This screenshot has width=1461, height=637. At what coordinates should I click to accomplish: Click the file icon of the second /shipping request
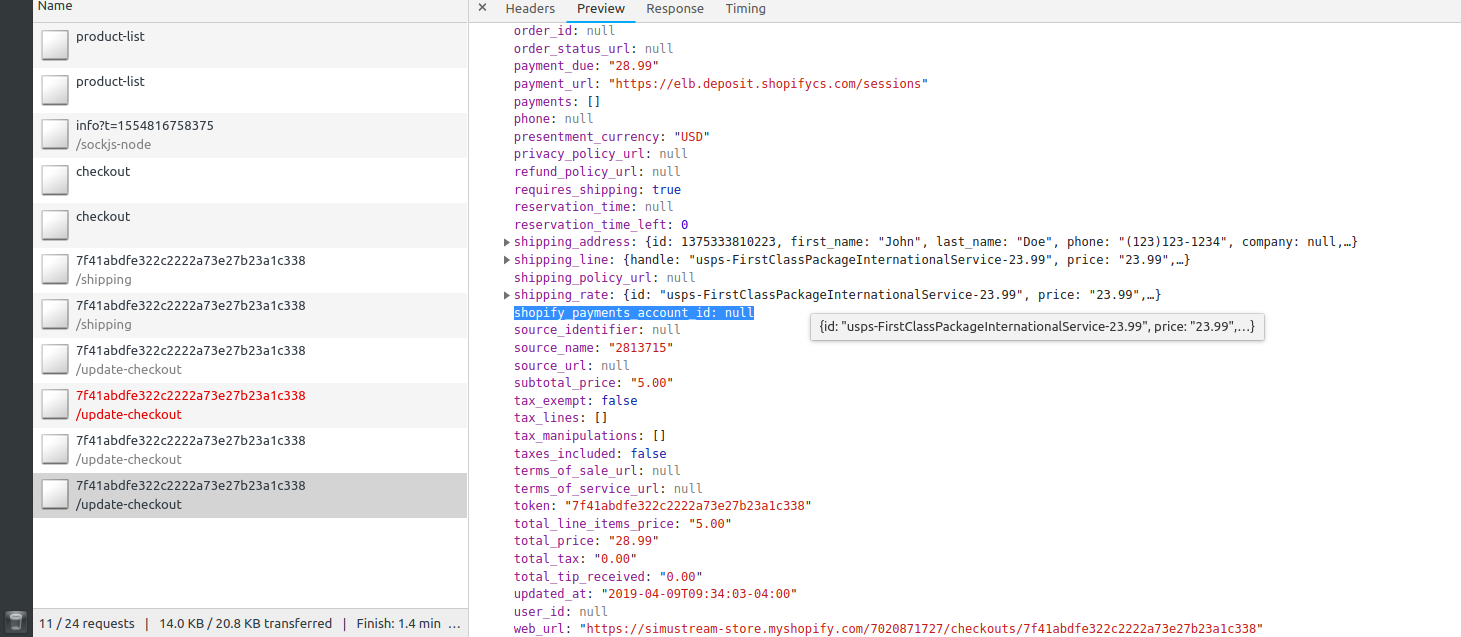click(x=54, y=315)
